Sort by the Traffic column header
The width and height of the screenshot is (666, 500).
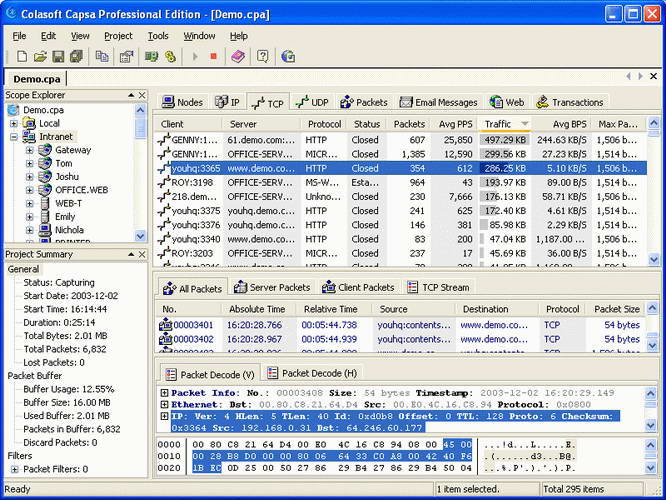coord(505,124)
